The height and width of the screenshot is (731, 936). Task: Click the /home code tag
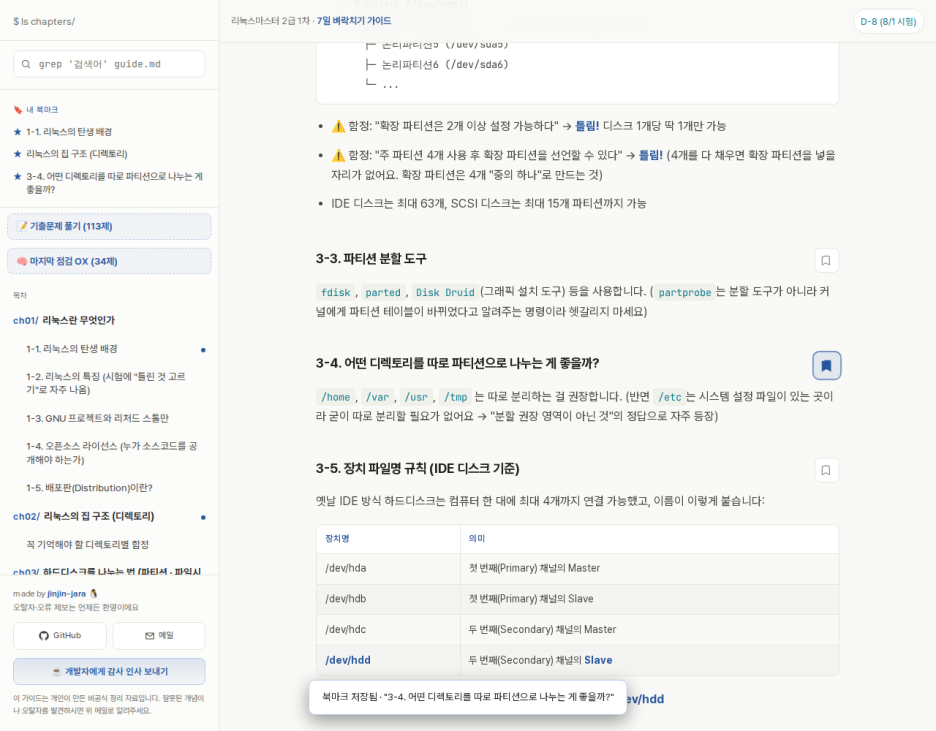[335, 397]
